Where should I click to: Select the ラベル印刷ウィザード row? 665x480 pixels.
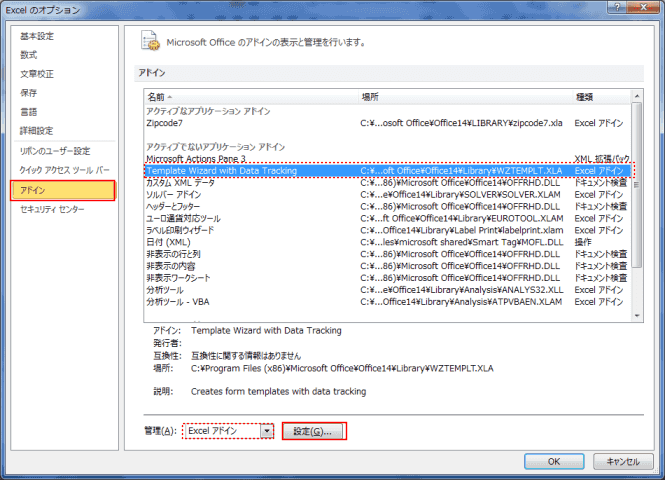(388, 230)
